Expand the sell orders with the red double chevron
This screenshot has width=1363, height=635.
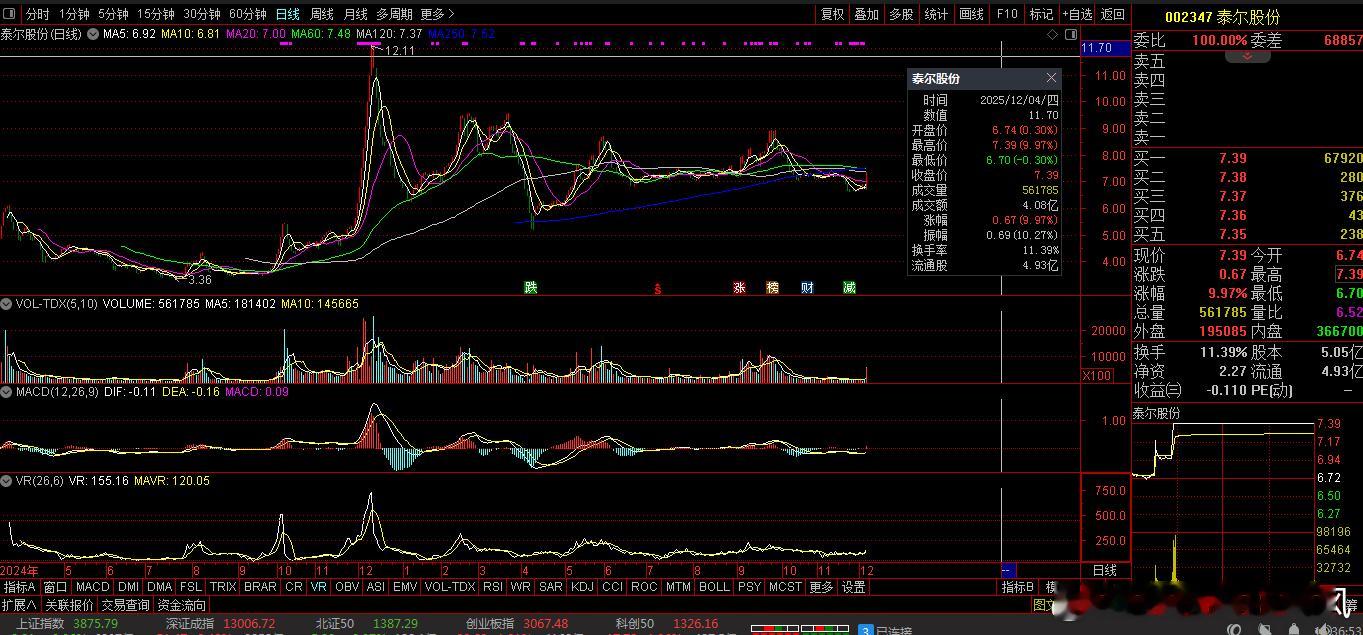point(1248,57)
